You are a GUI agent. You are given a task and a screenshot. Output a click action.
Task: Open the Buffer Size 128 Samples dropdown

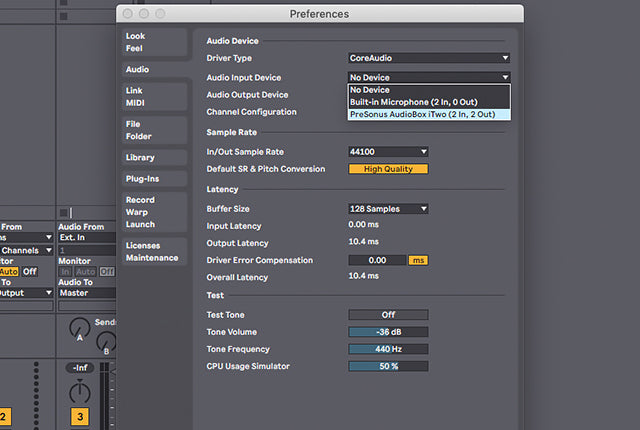point(388,209)
